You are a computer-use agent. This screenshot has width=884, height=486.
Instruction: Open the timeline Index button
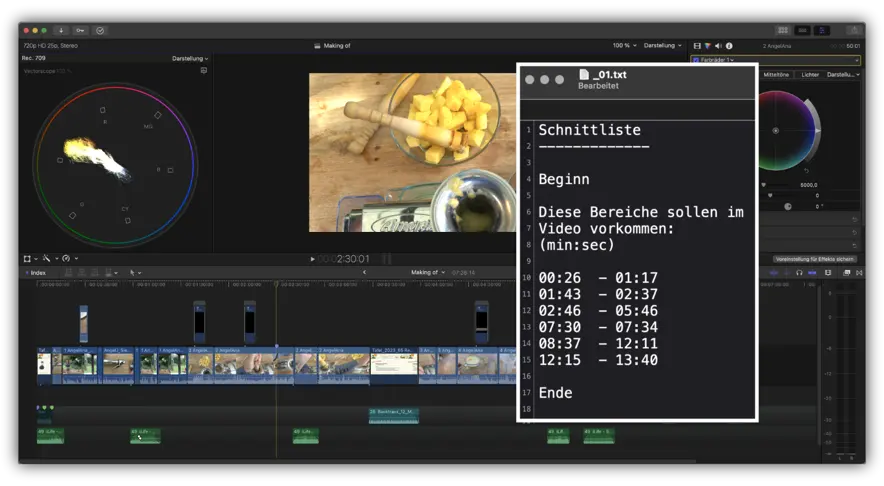pyautogui.click(x=38, y=273)
